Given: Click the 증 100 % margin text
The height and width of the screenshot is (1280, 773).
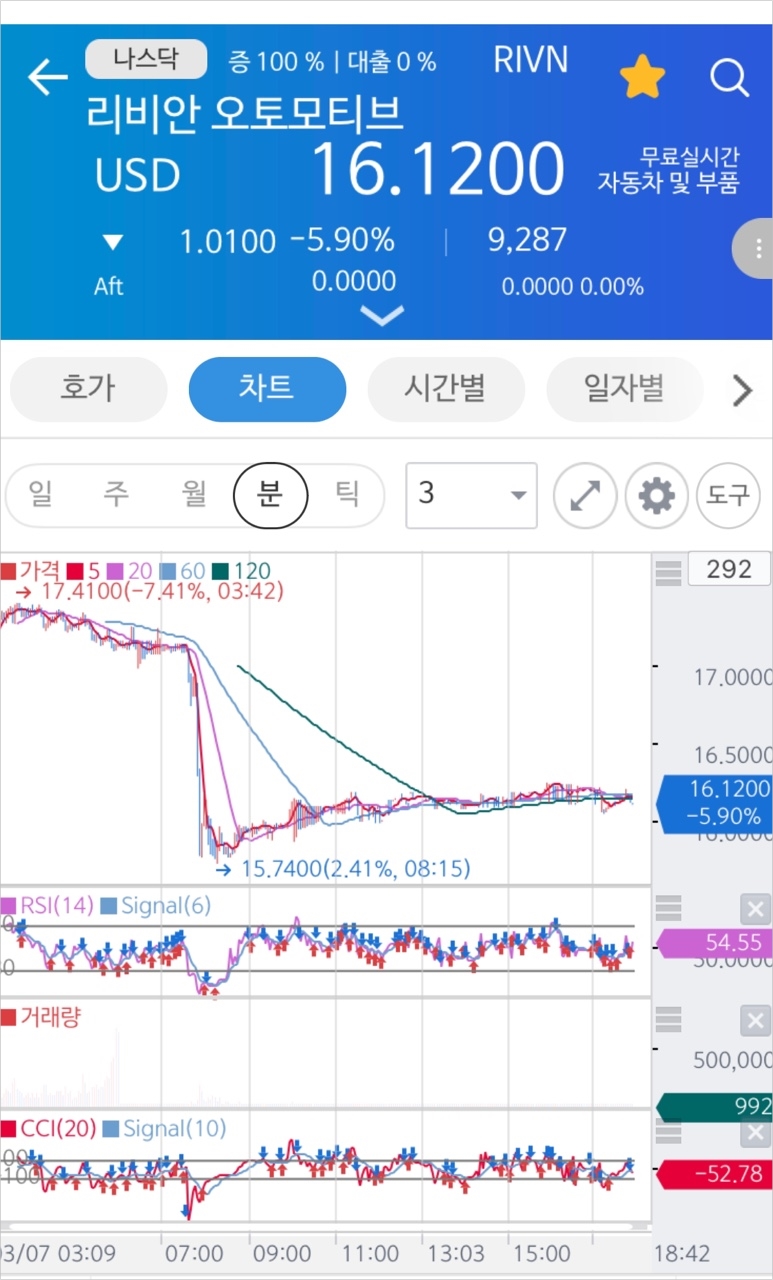Looking at the screenshot, I should [276, 62].
